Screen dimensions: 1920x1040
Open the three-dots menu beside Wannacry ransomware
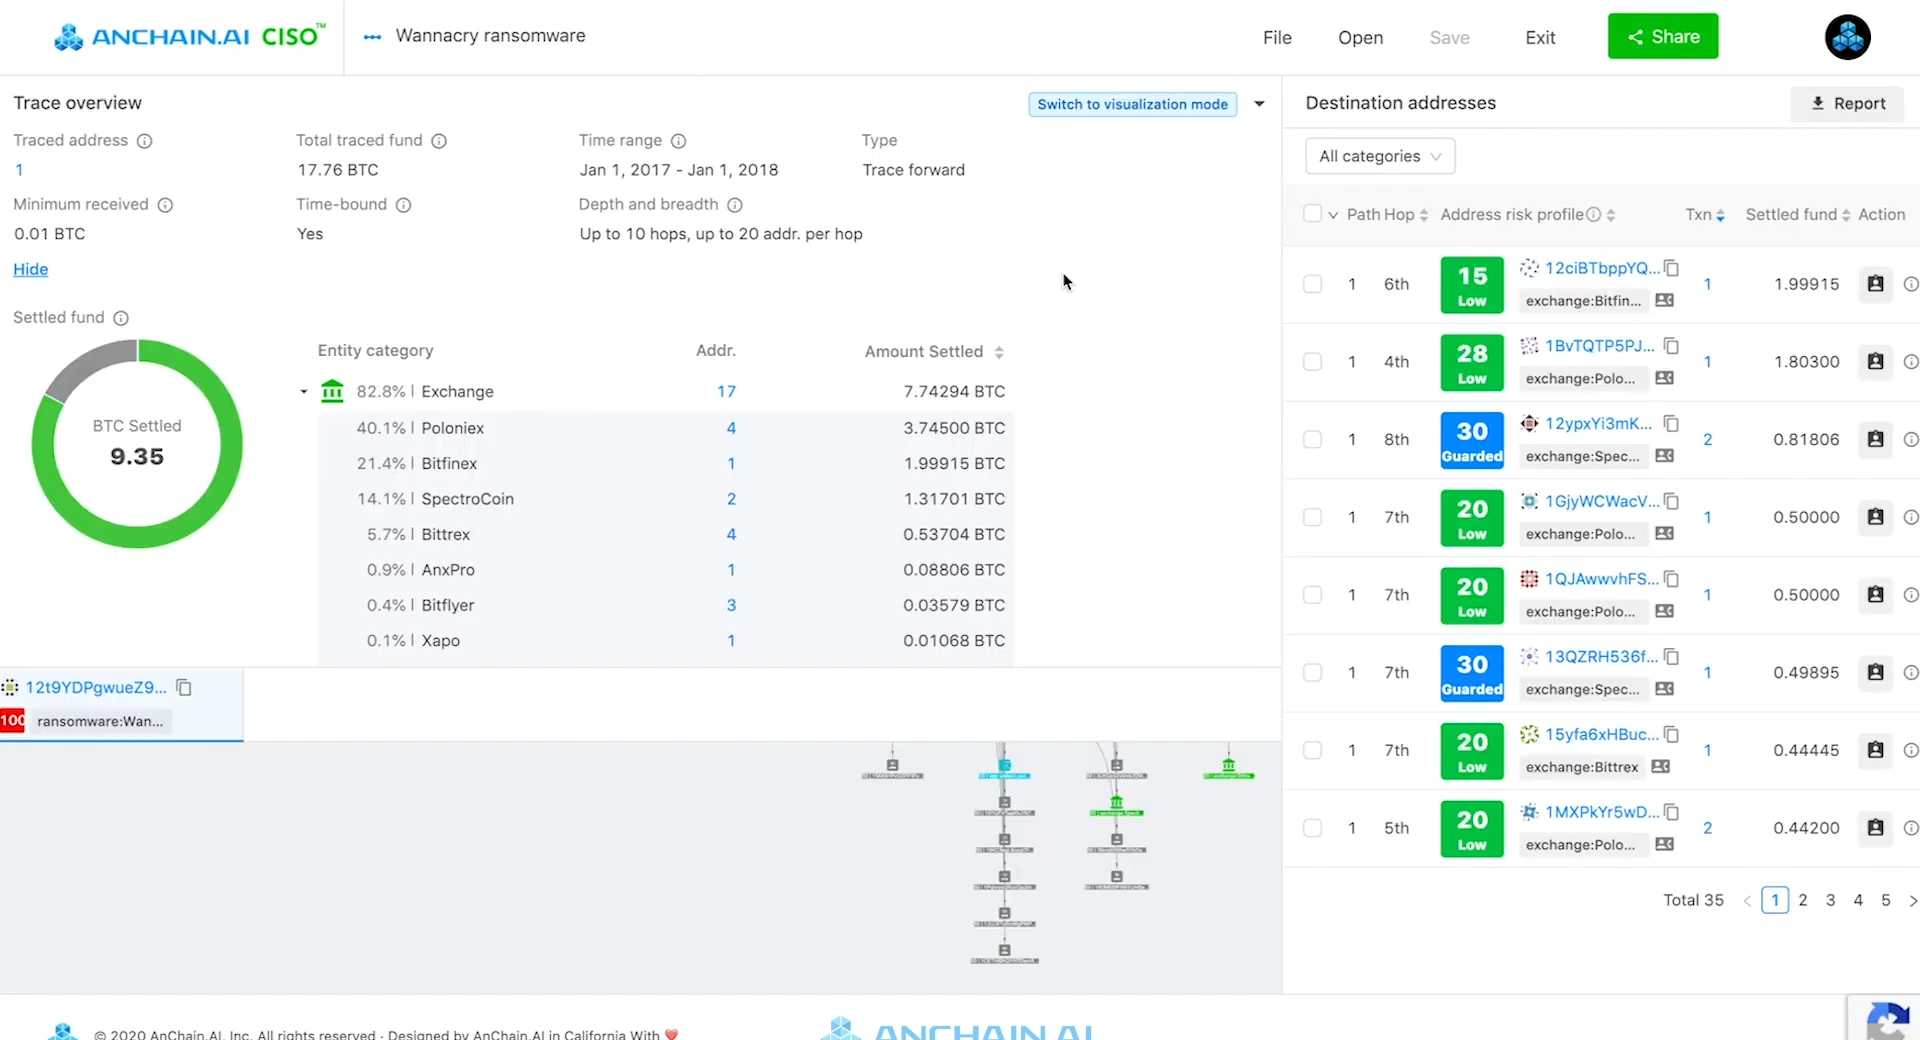(x=372, y=37)
